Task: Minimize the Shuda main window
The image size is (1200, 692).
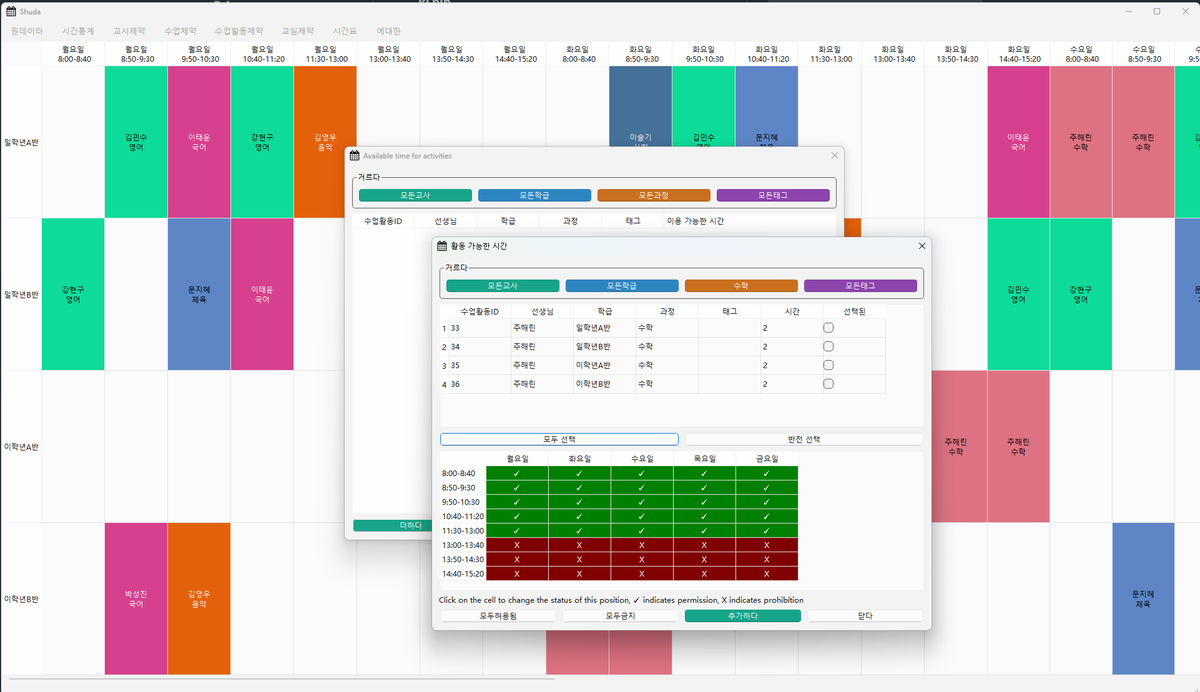Action: (x=1128, y=11)
